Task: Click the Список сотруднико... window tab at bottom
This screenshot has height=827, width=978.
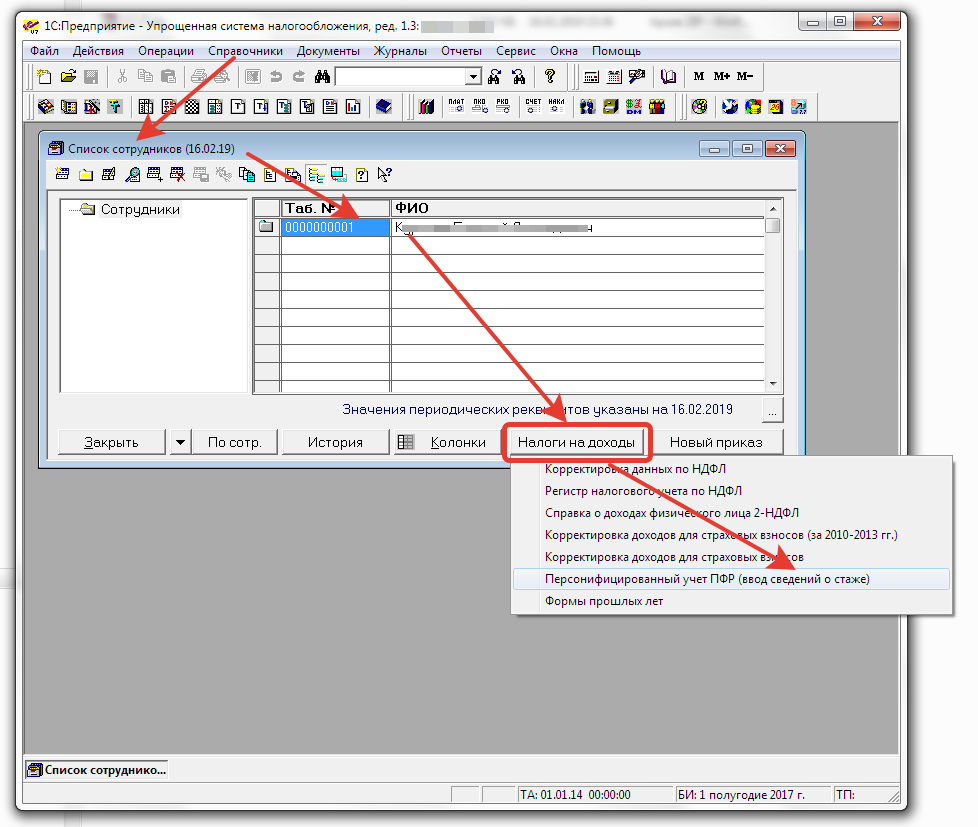Action: click(97, 770)
